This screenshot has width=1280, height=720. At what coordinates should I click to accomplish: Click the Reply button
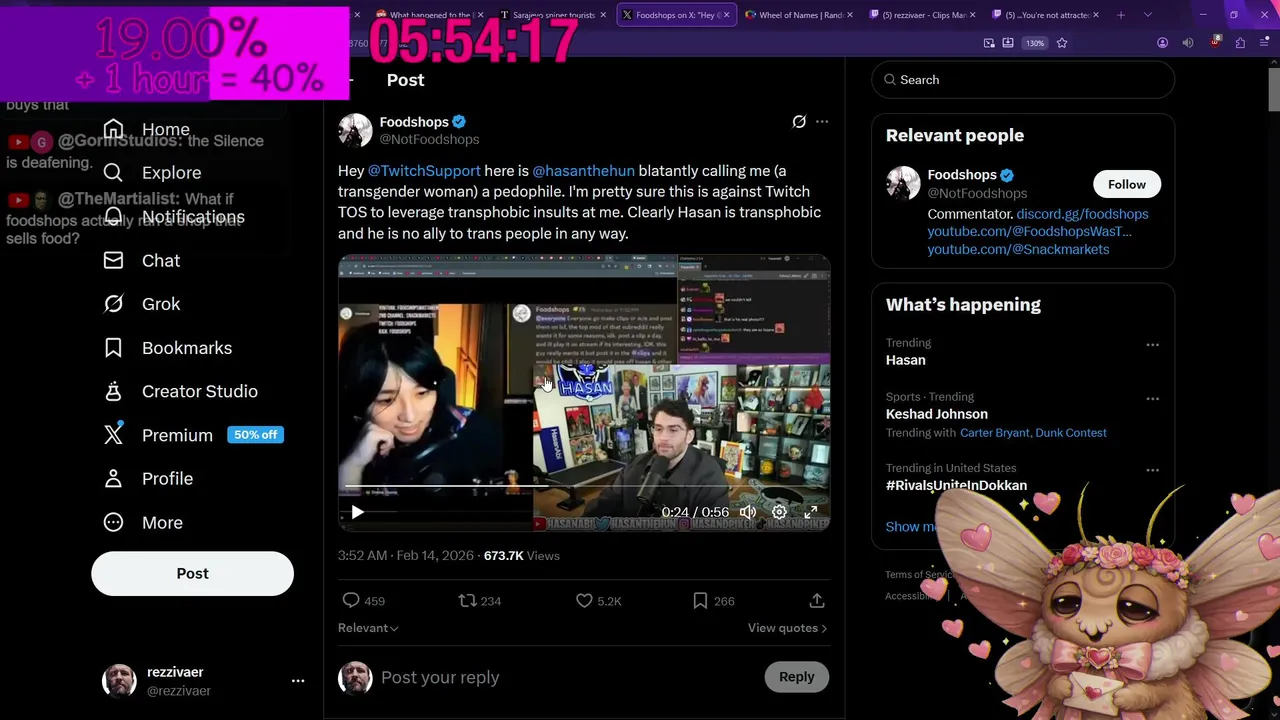point(797,677)
